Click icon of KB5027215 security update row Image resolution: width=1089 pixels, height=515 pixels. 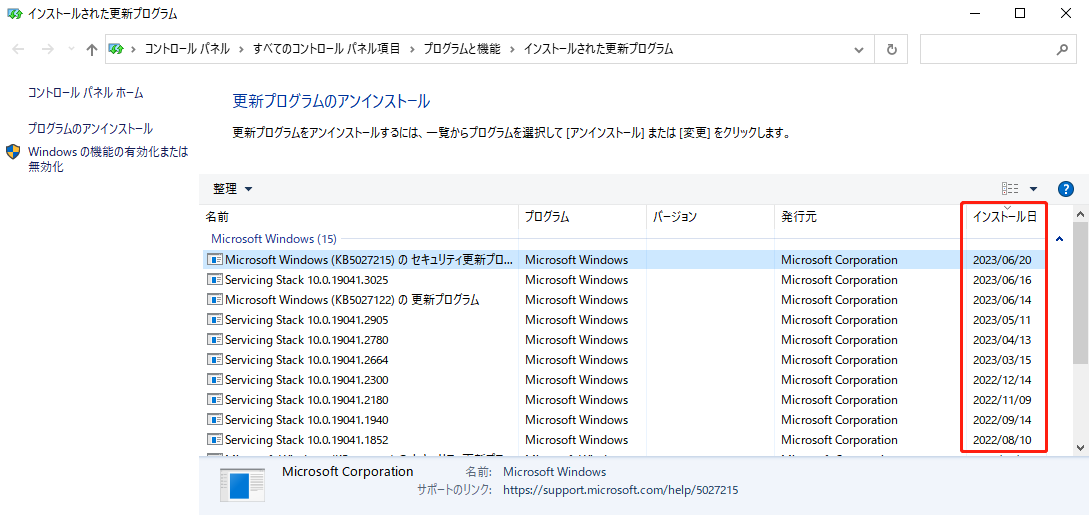[214, 260]
